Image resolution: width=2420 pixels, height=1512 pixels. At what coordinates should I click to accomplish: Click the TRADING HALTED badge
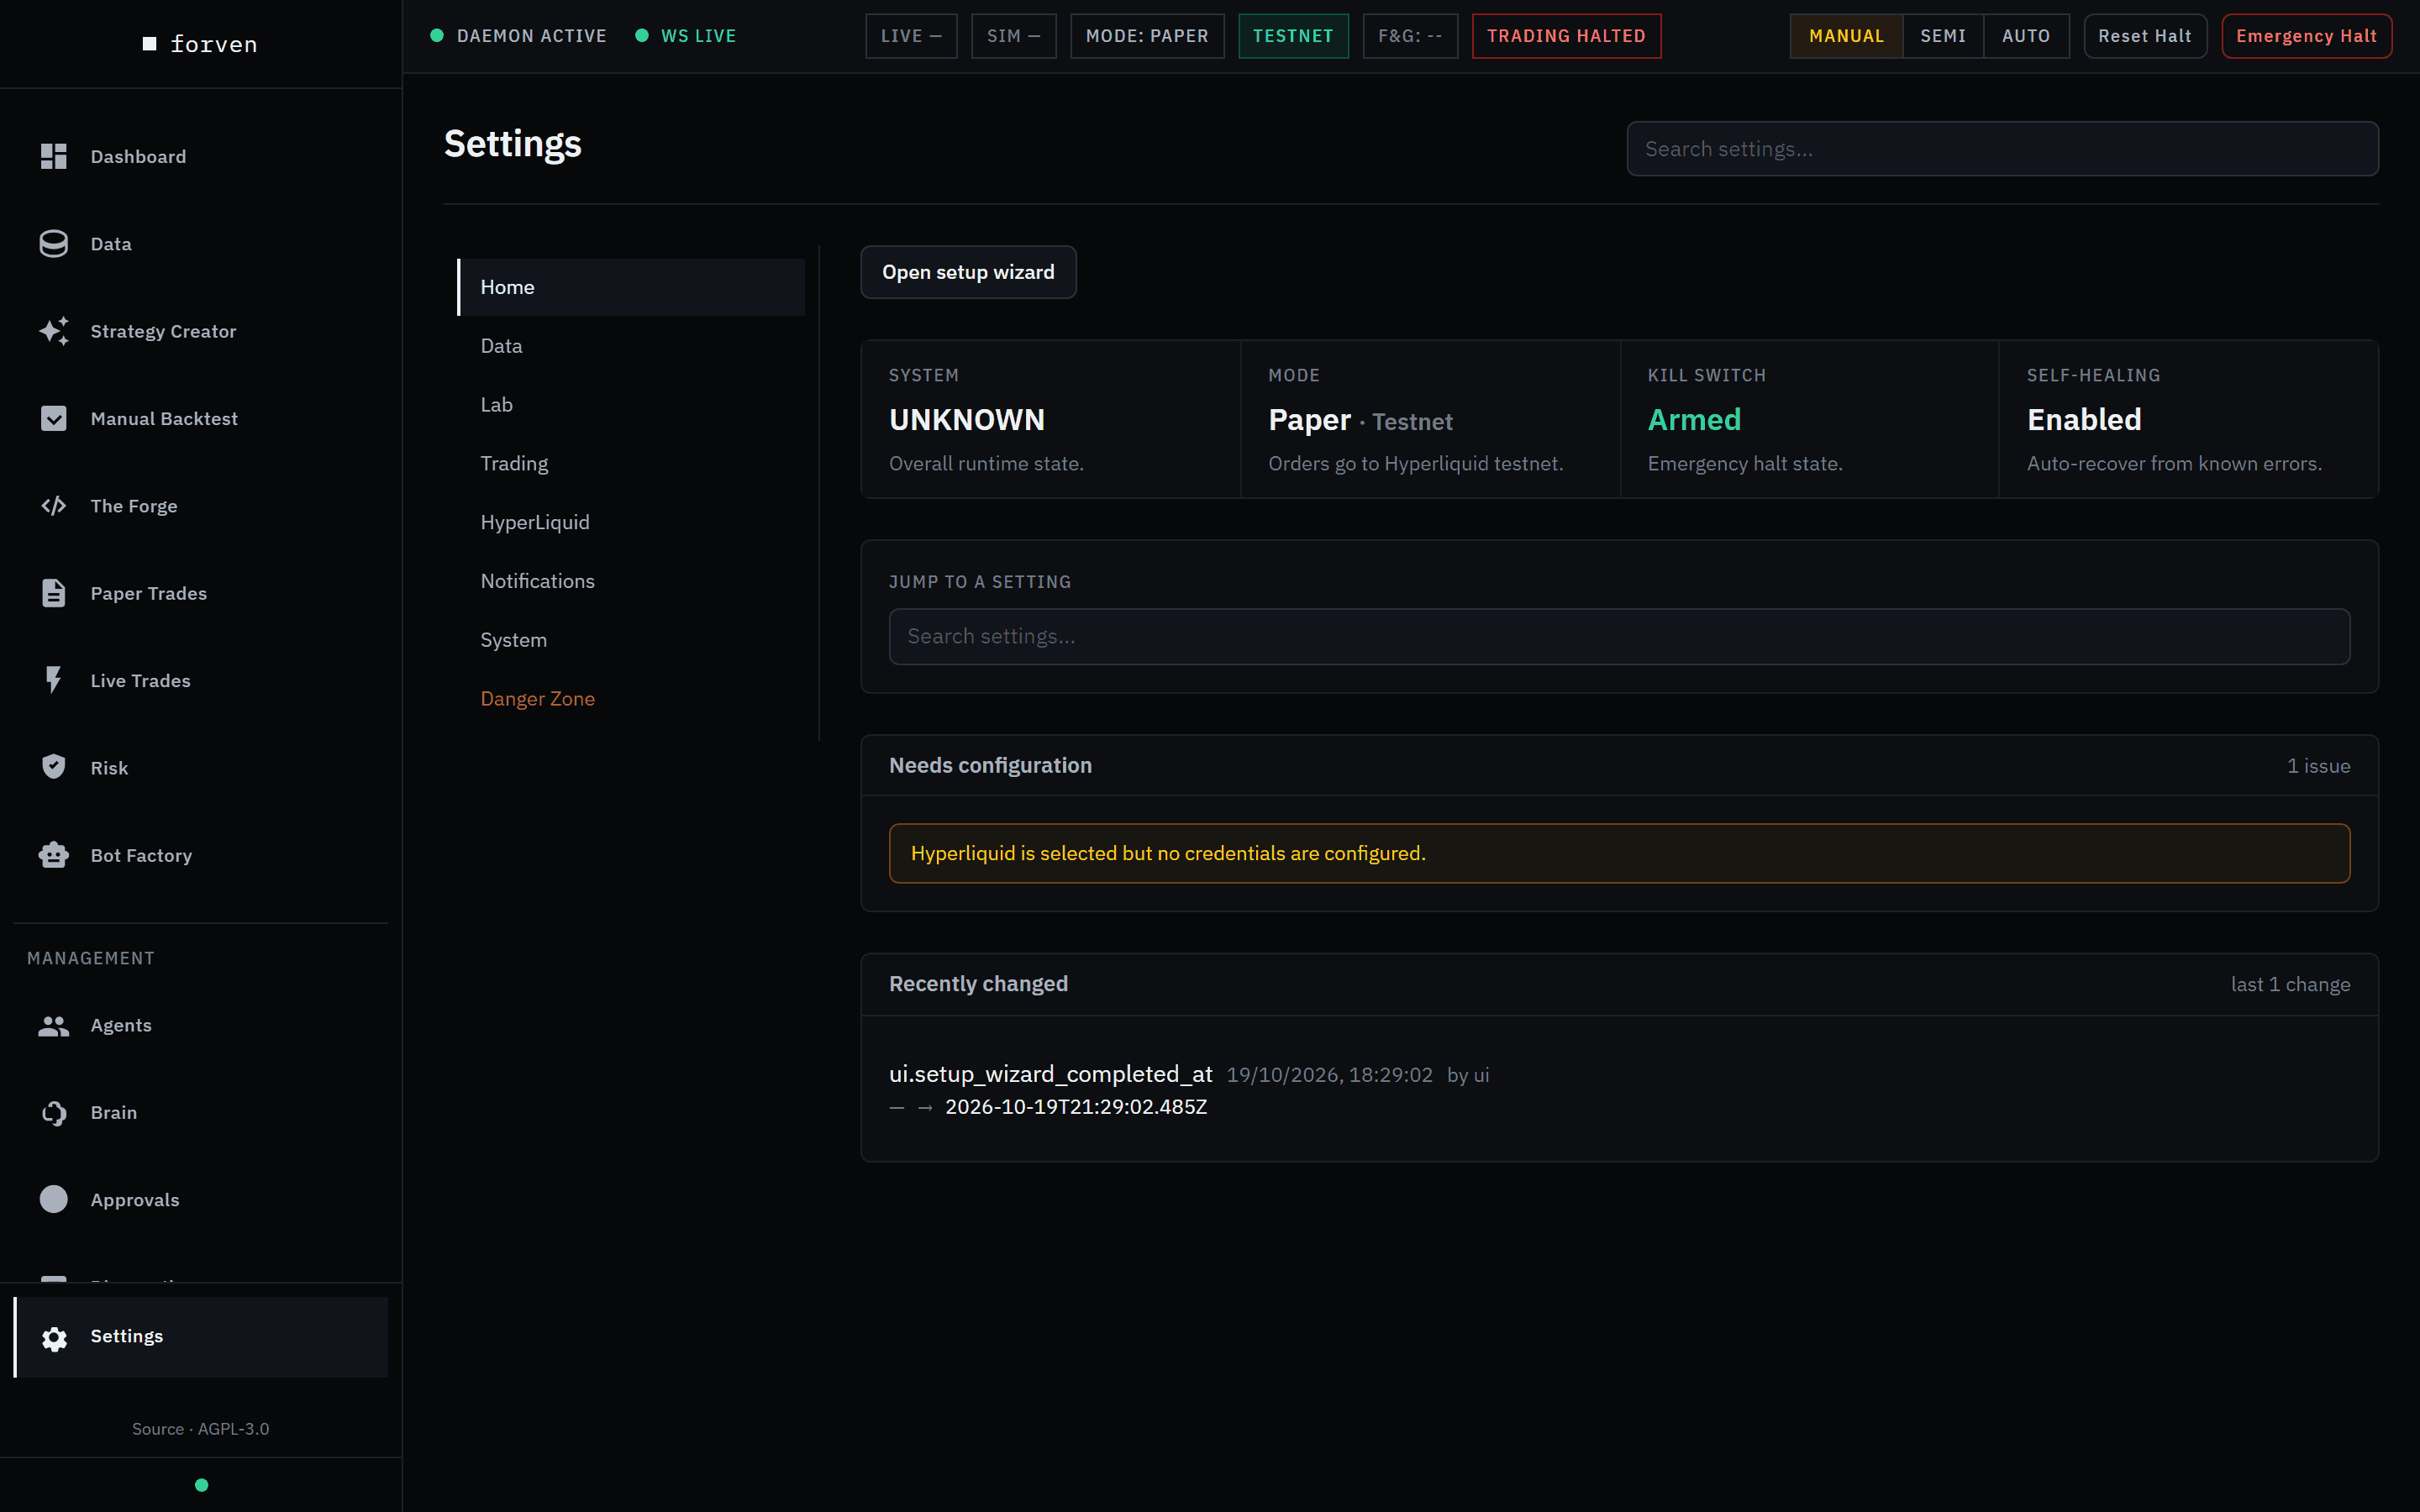pyautogui.click(x=1566, y=36)
